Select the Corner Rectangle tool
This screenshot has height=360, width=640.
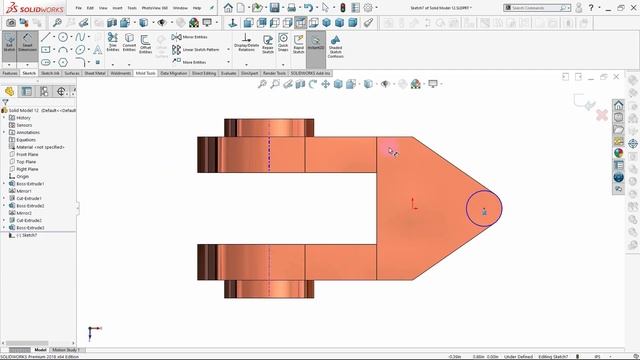click(x=46, y=50)
